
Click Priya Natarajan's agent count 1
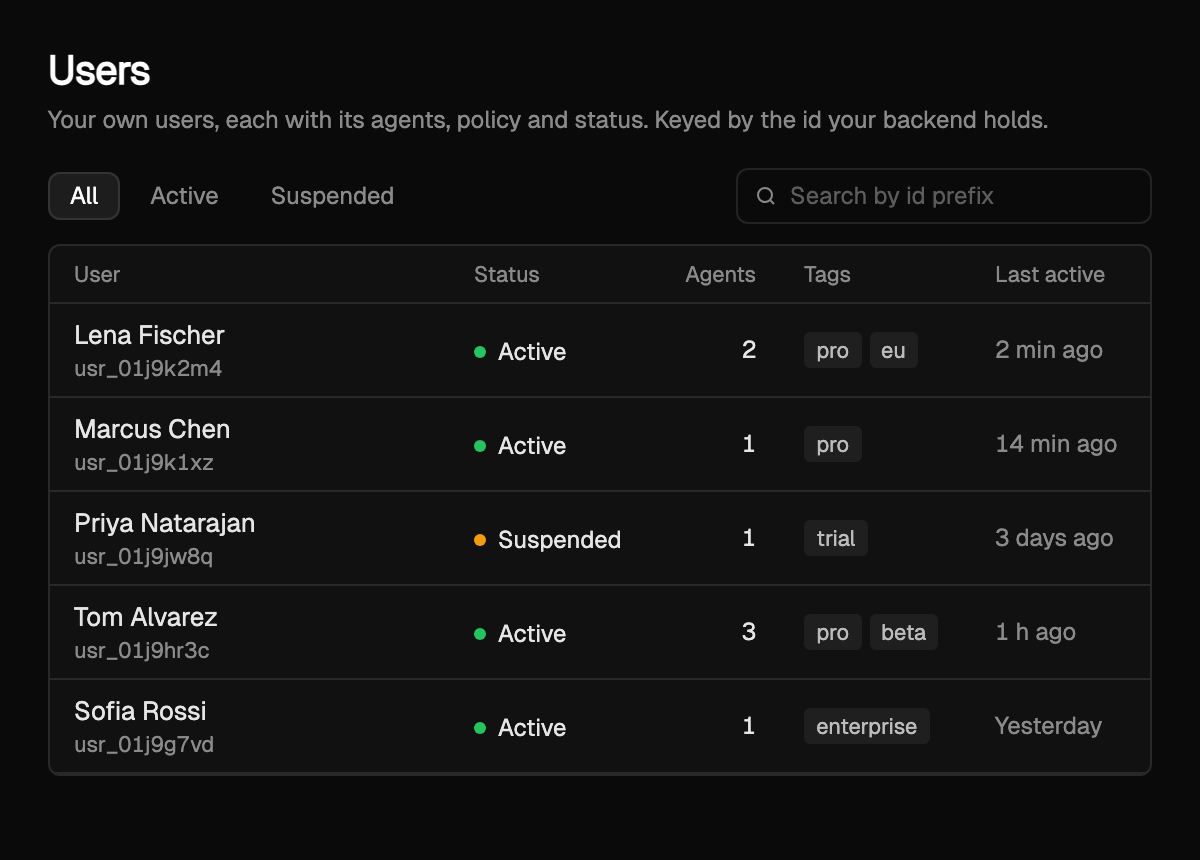749,538
